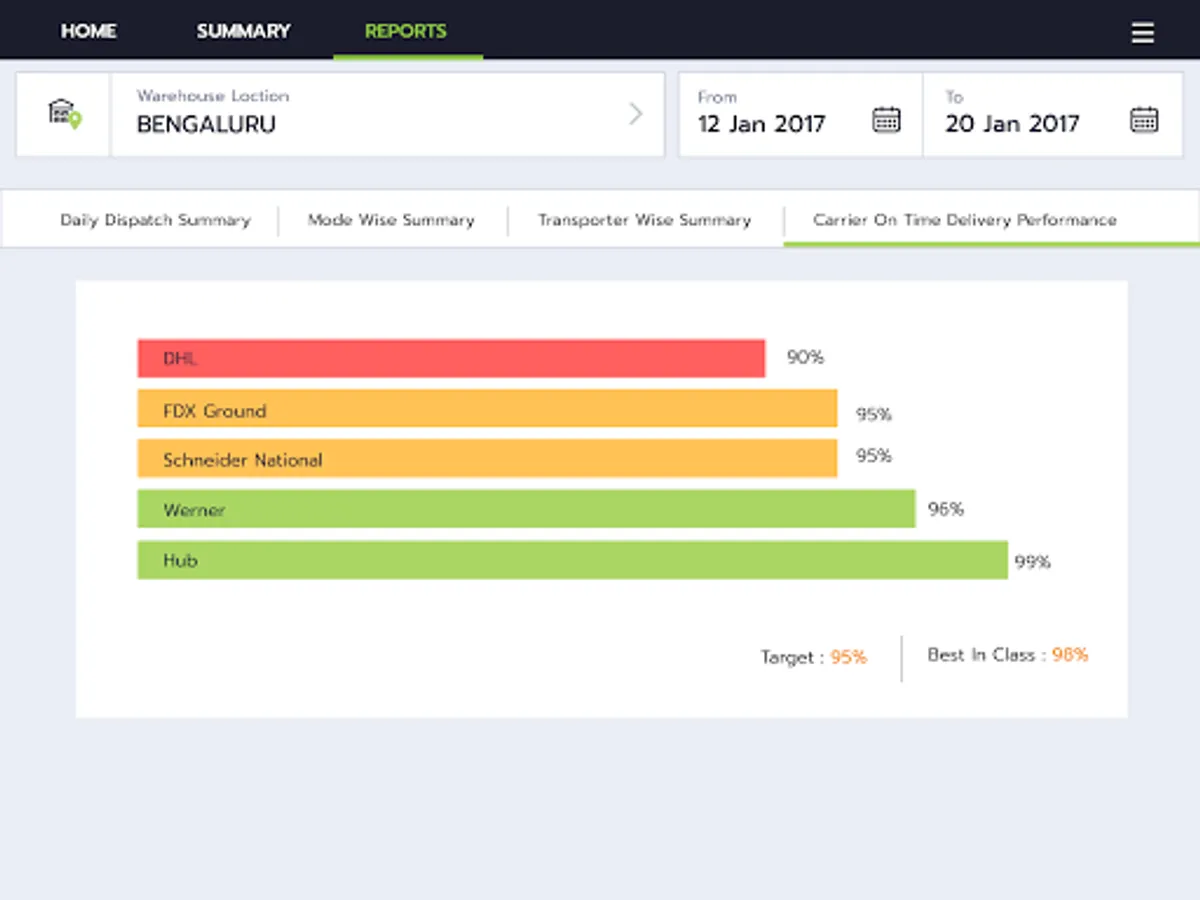Click the To date 20 Jan 2017
The height and width of the screenshot is (900, 1200).
pos(1012,124)
